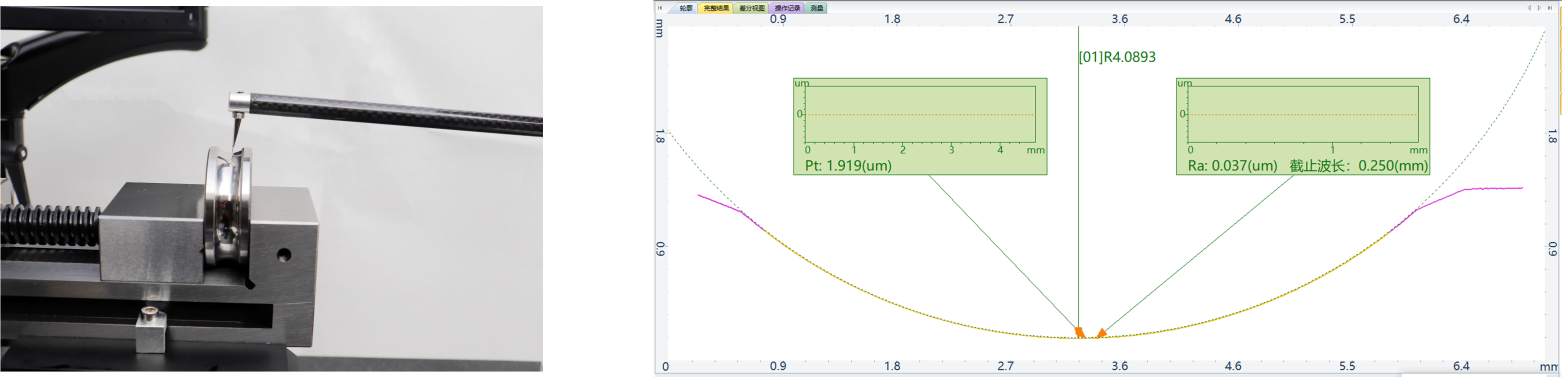
Task: Select the Pt: 1.919(um) result box
Action: 919,126
